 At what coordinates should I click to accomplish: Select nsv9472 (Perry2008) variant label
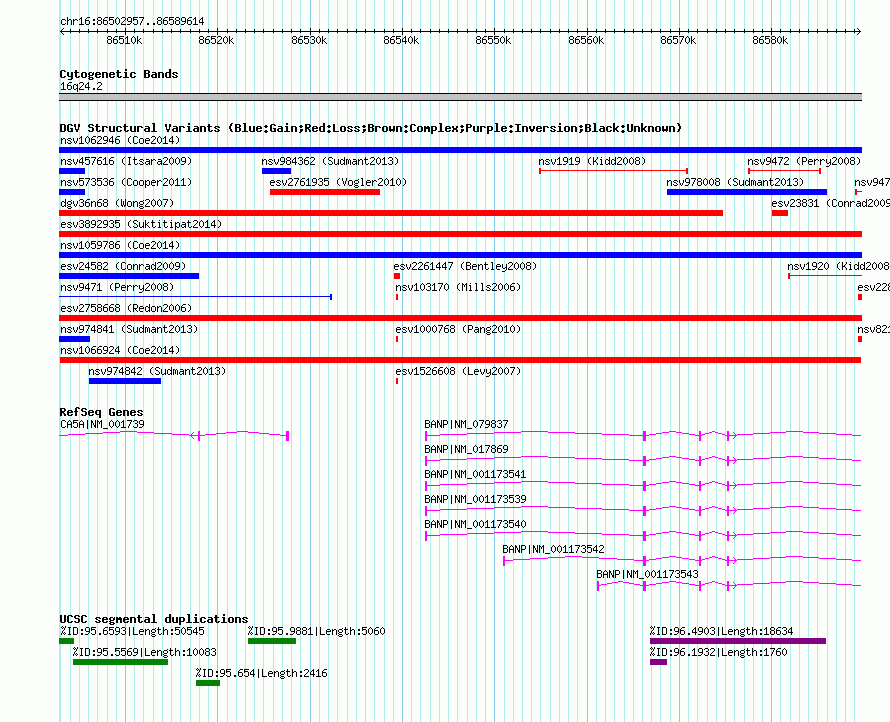coord(804,161)
